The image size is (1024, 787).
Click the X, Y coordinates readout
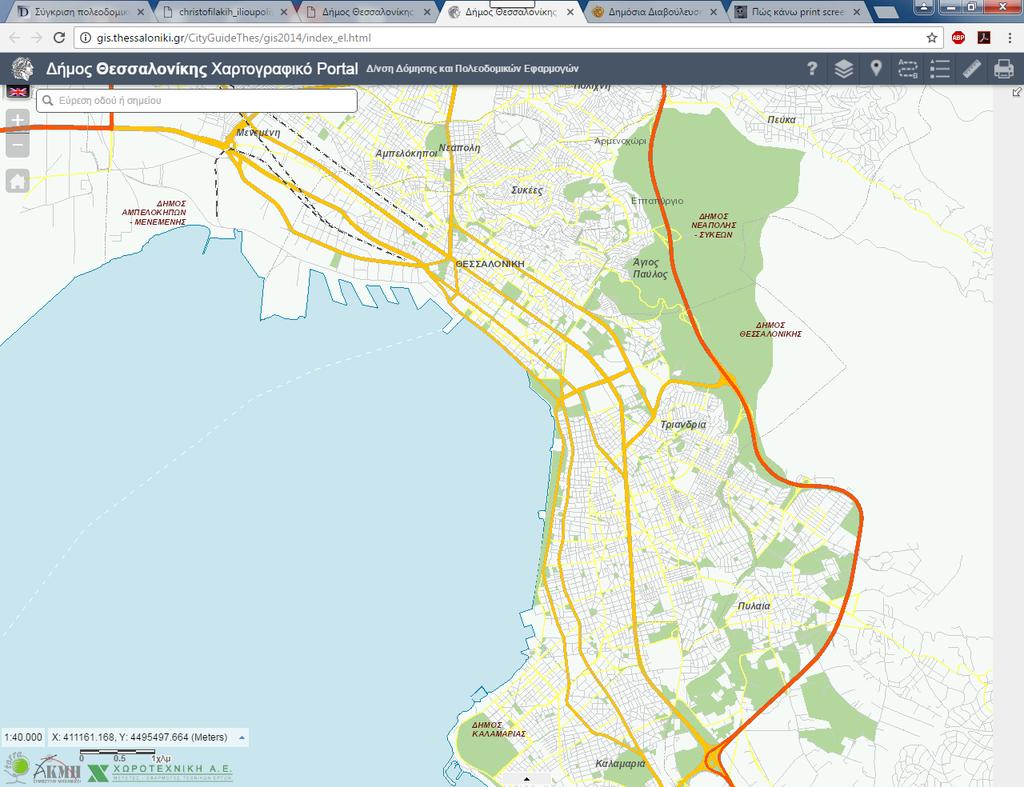point(140,737)
